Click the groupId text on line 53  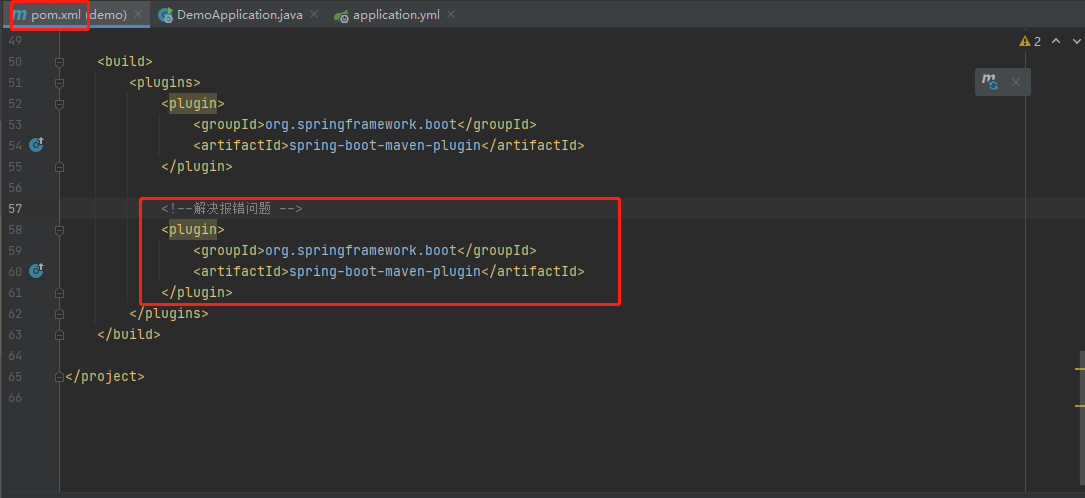click(x=365, y=124)
